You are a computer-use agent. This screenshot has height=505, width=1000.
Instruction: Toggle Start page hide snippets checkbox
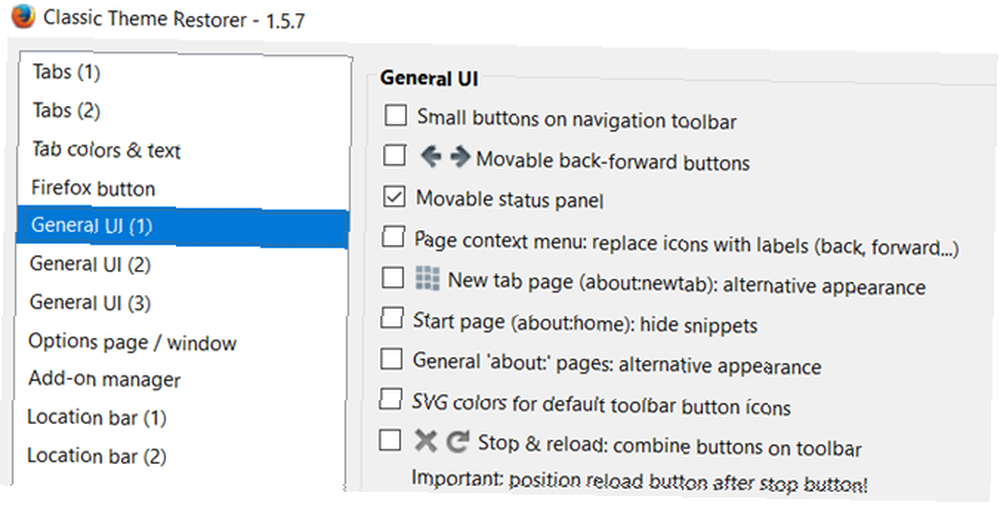tap(392, 318)
